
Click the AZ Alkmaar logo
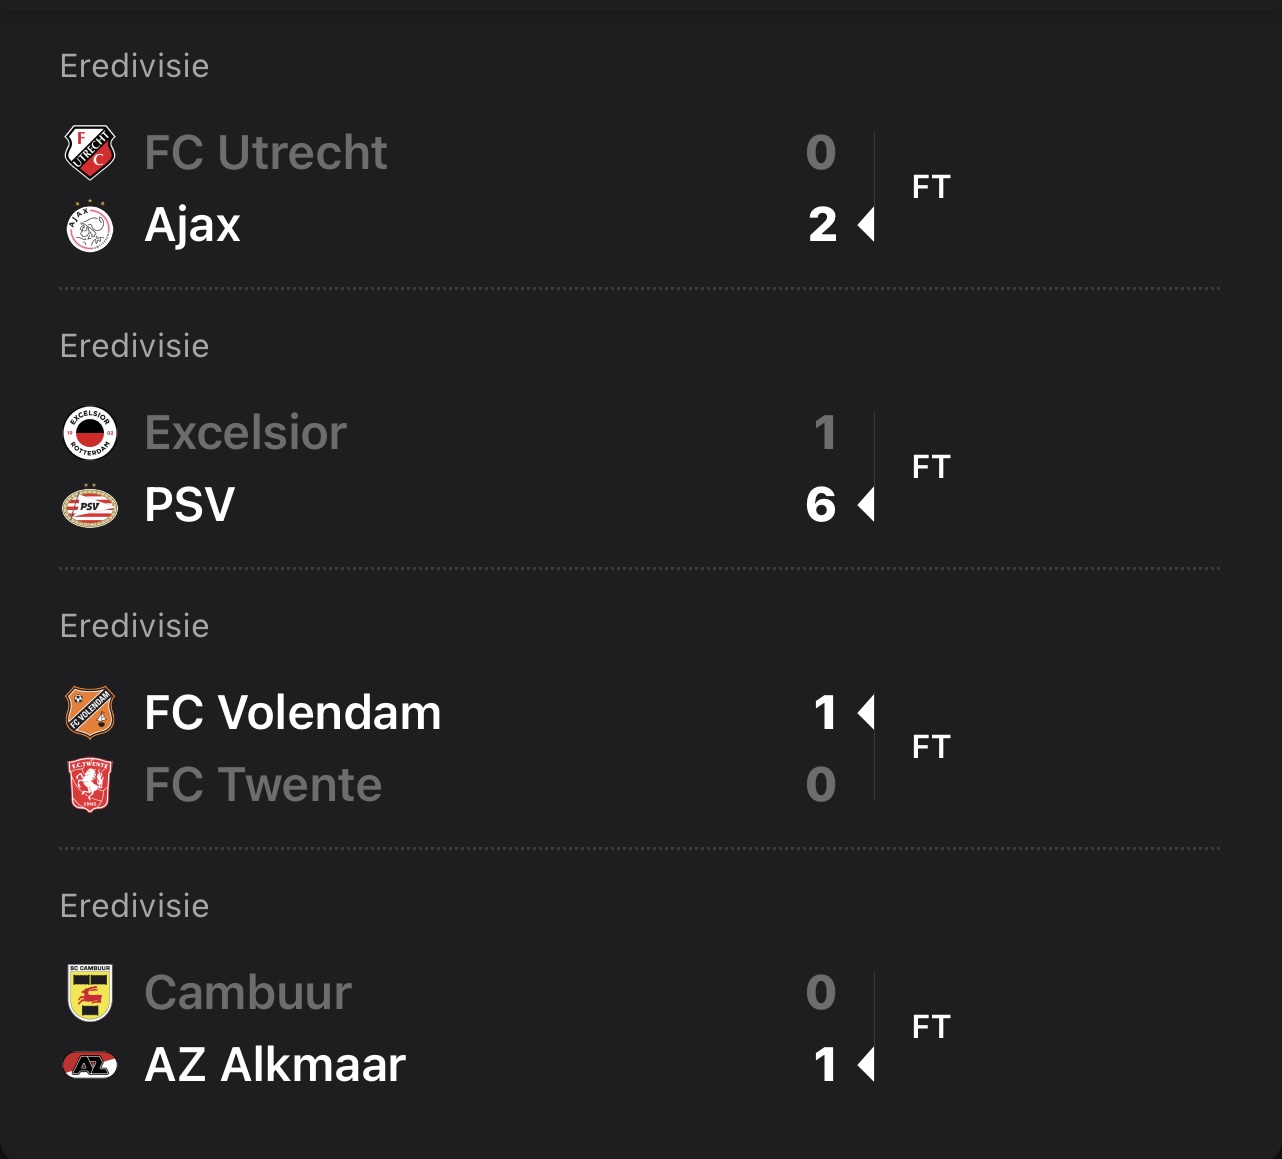pyautogui.click(x=90, y=1066)
